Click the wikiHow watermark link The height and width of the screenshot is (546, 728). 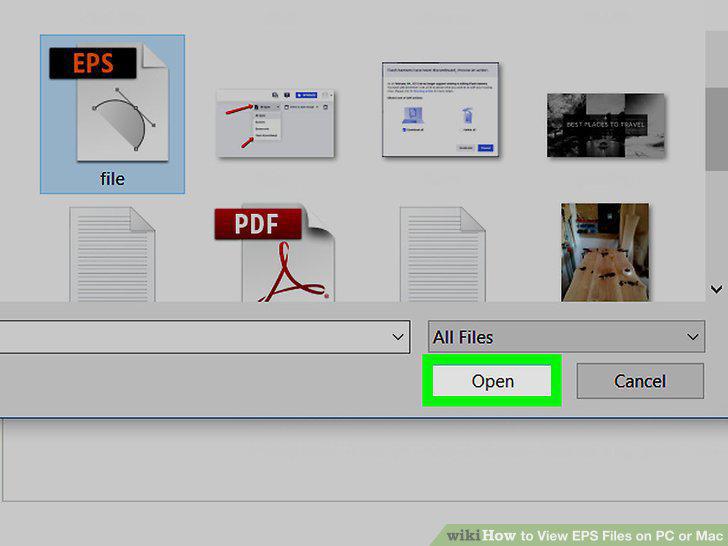[584, 535]
